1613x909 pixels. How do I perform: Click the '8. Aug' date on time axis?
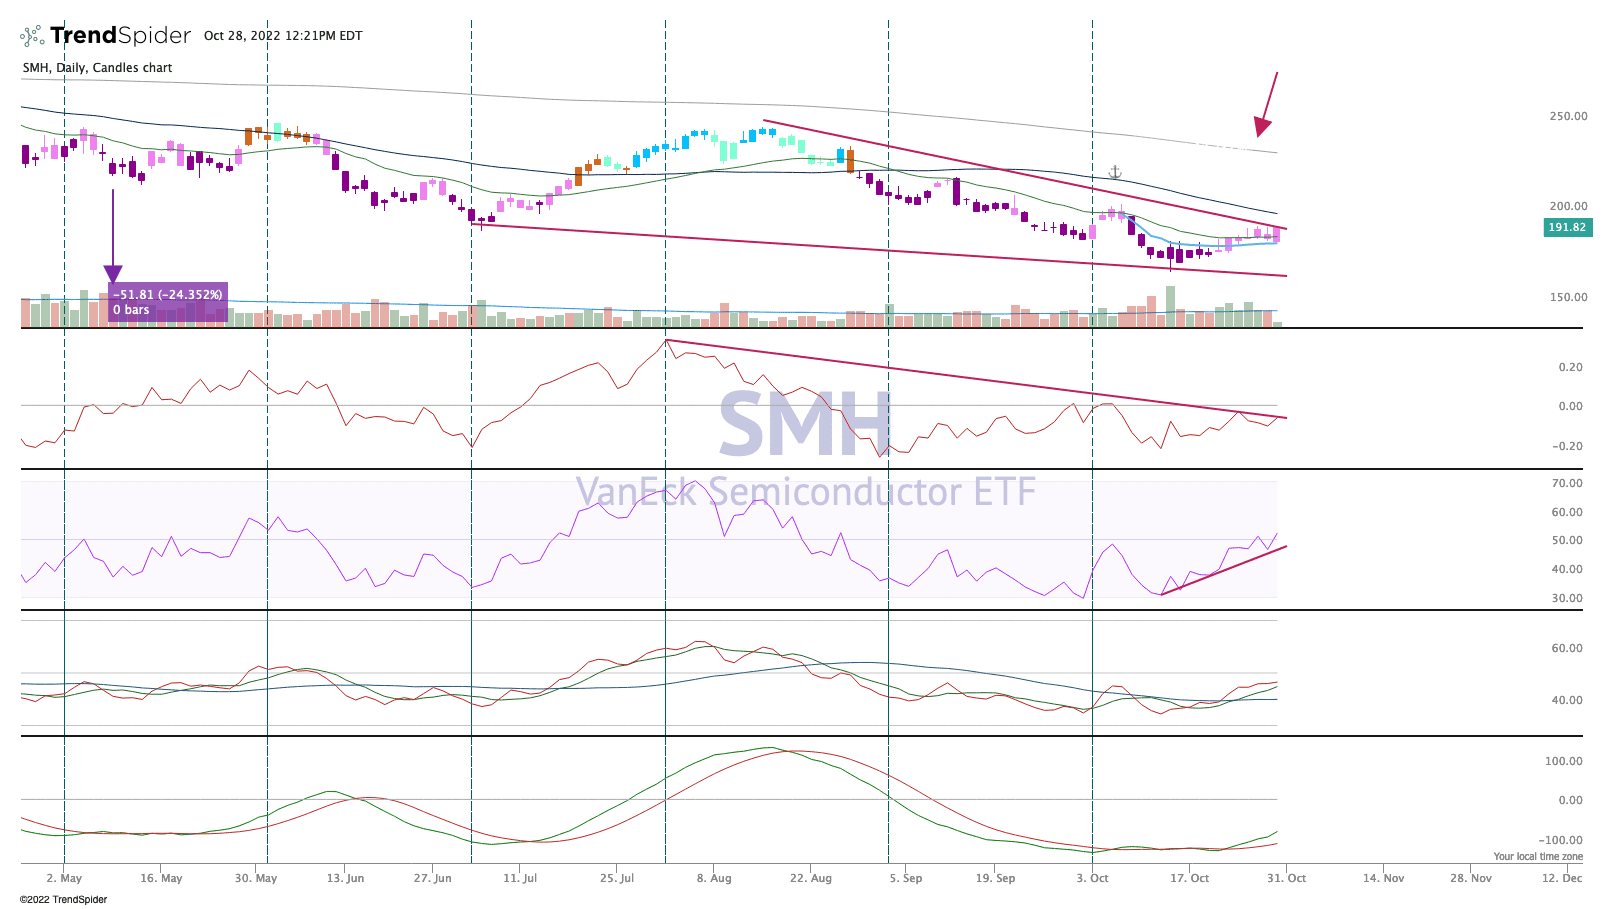point(714,878)
